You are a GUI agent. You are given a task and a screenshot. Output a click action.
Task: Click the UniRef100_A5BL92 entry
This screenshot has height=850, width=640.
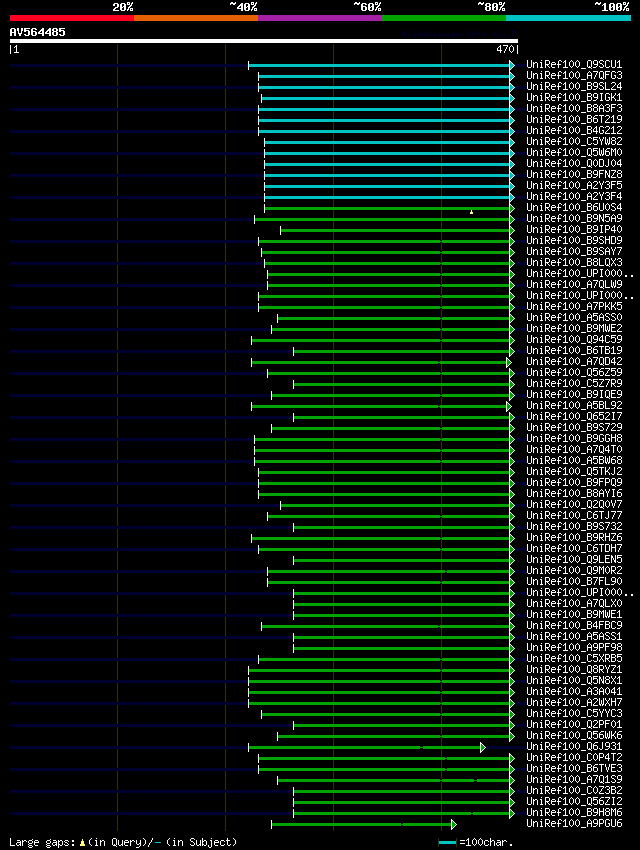tap(574, 405)
